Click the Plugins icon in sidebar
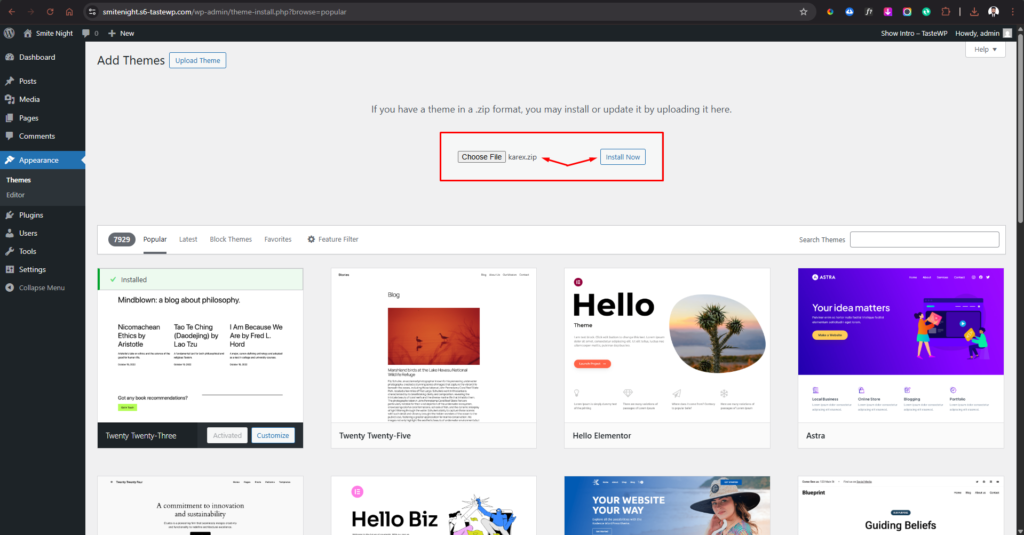The height and width of the screenshot is (535, 1024). (x=9, y=215)
